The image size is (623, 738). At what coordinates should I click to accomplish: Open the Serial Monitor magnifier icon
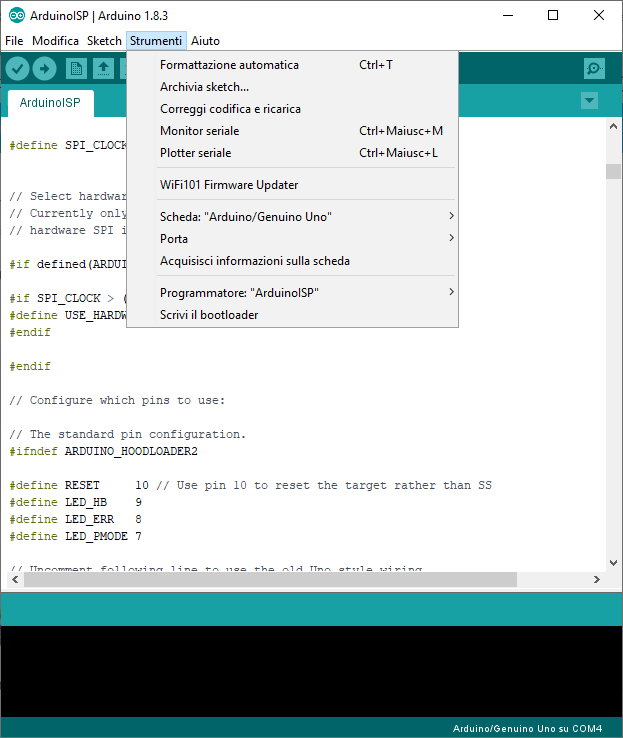[594, 69]
